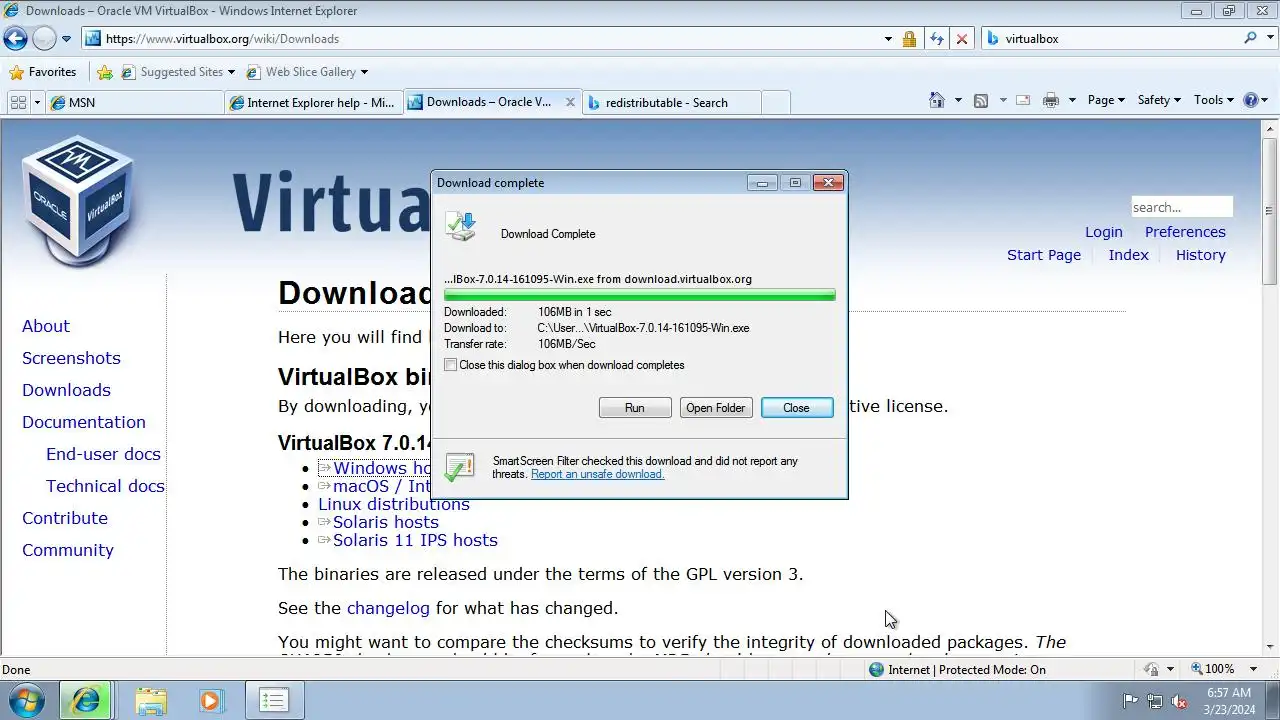This screenshot has height=720, width=1280.
Task: Open the Safety menu
Action: 1159,100
